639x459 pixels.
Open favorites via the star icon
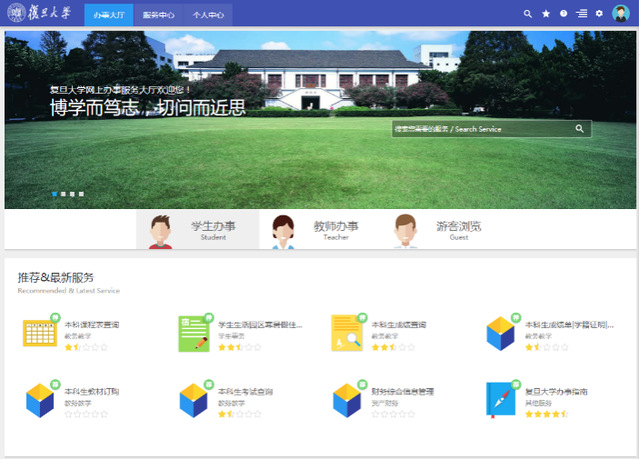point(546,14)
